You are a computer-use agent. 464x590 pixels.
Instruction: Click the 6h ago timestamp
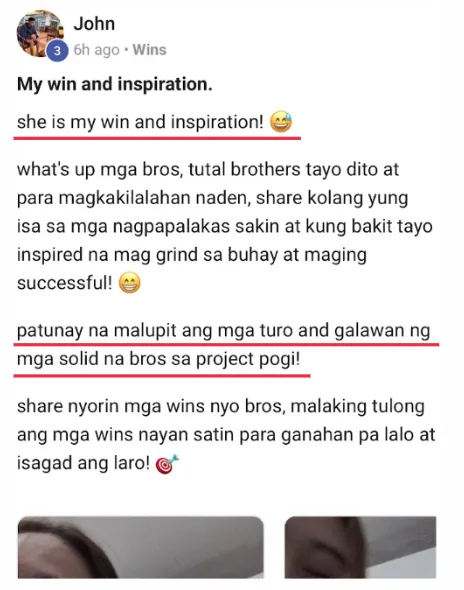point(96,50)
